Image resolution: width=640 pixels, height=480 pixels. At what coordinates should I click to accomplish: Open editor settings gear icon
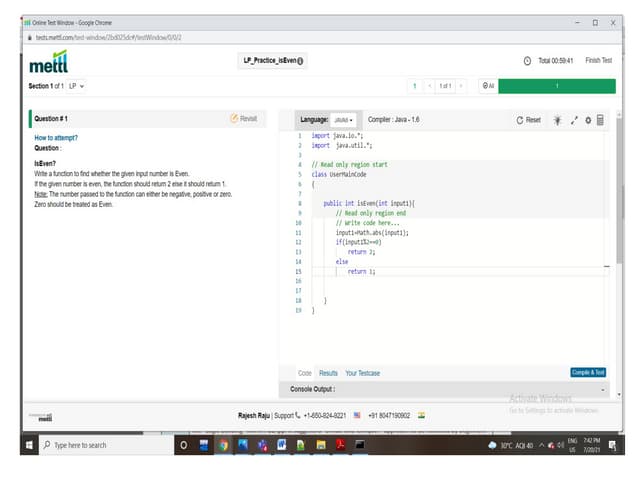point(588,120)
